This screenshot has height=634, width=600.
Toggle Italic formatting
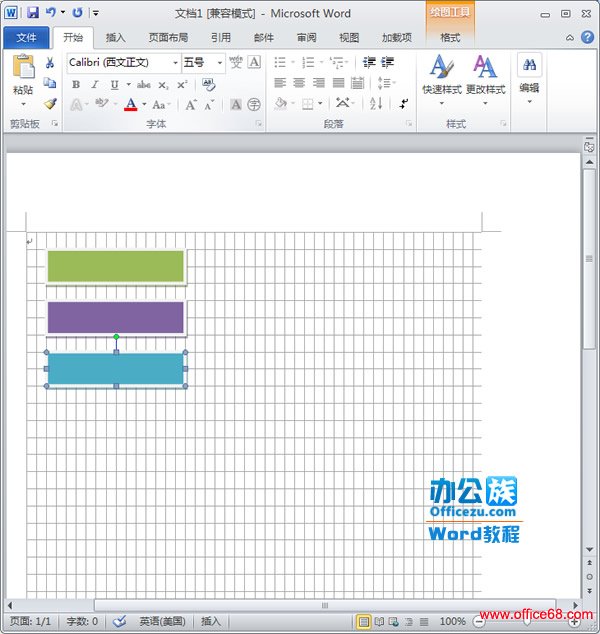(95, 85)
